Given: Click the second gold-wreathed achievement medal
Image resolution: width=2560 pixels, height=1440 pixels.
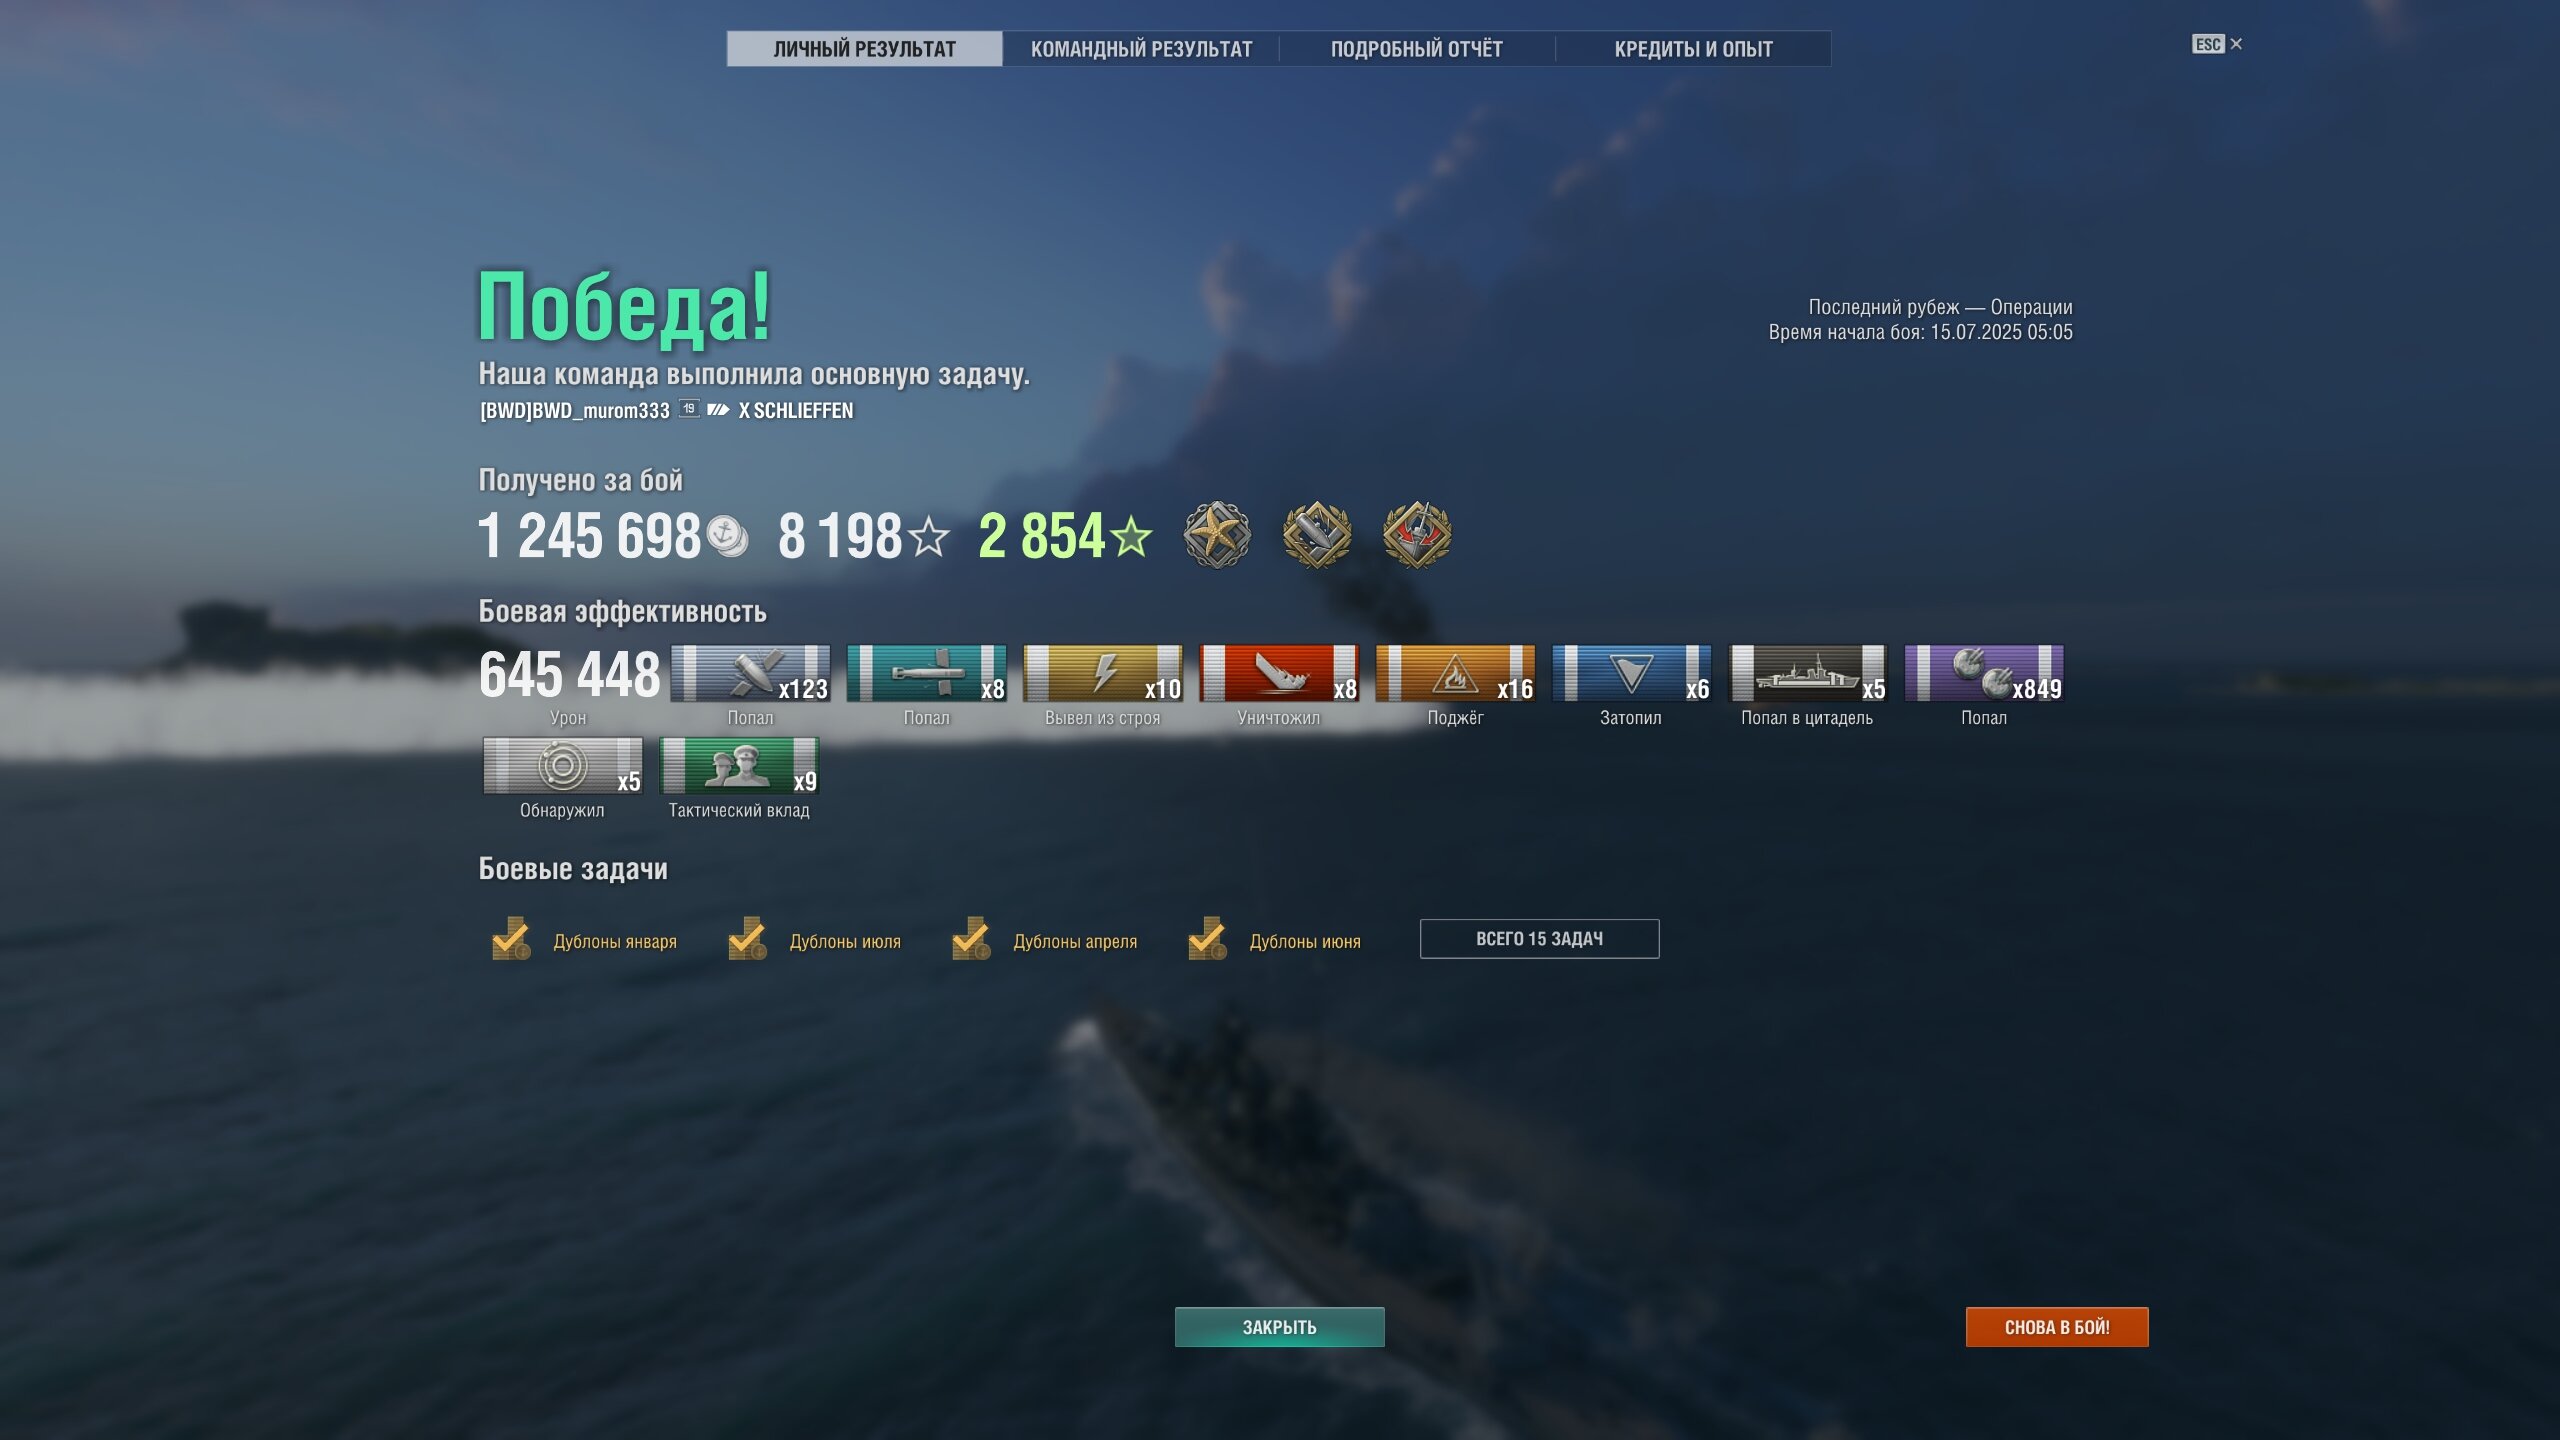Looking at the screenshot, I should click(x=1317, y=535).
